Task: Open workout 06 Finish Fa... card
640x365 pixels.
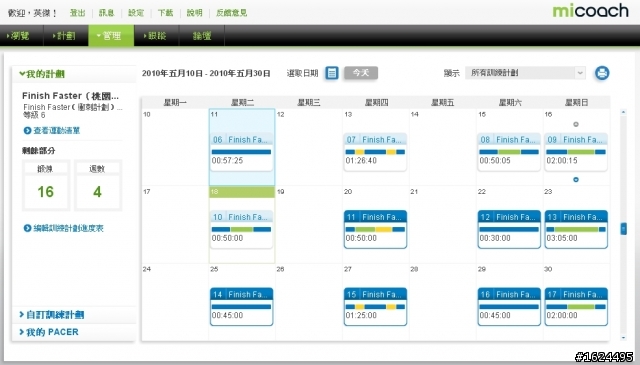Action: 242,152
